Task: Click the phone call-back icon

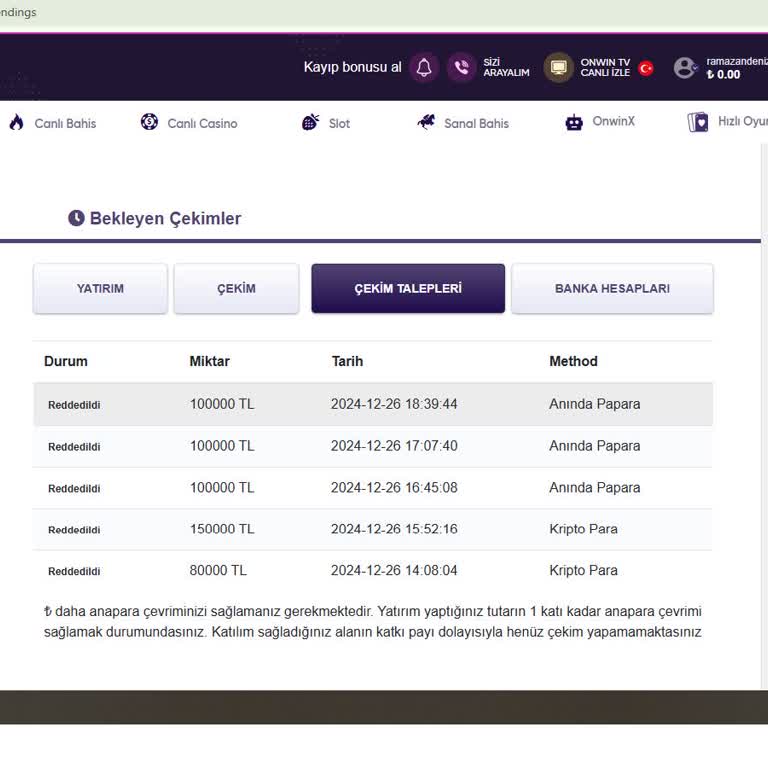Action: click(461, 68)
